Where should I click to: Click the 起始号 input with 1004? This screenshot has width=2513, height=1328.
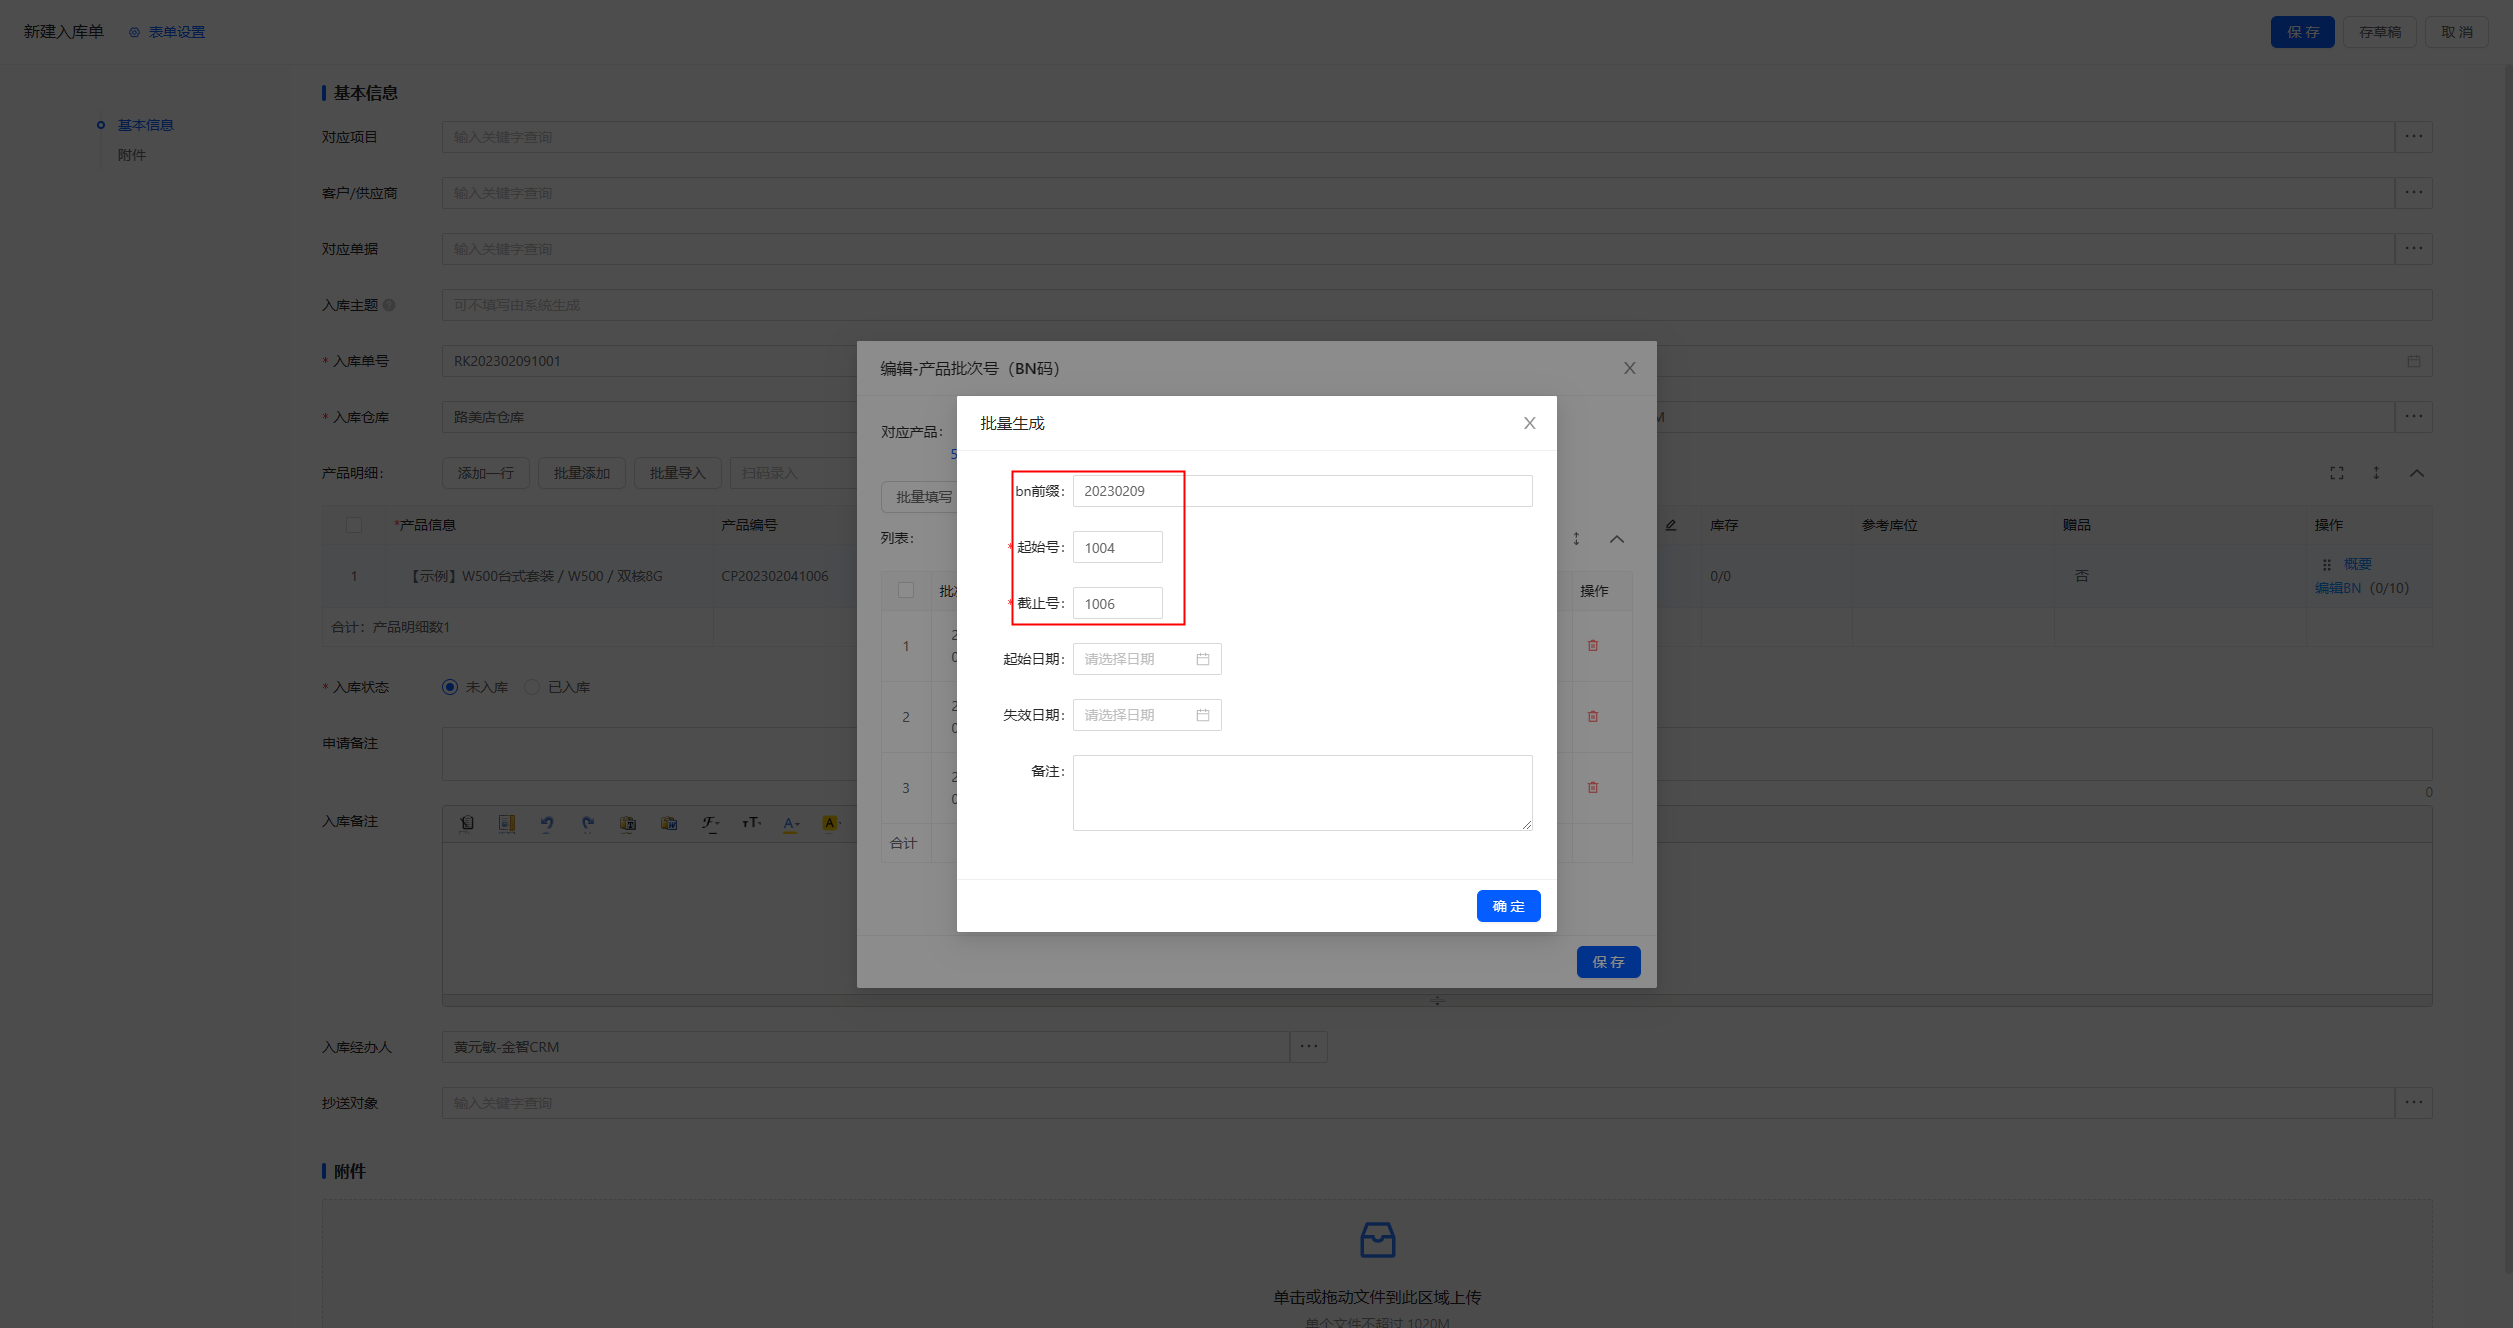tap(1117, 547)
